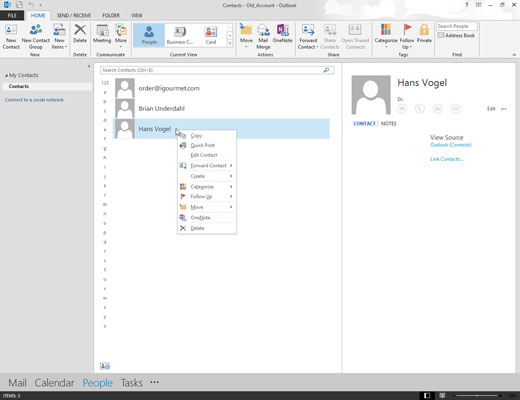Screen dimensions: 520x400
Task: Click Connect to a social network
Action: point(34,100)
